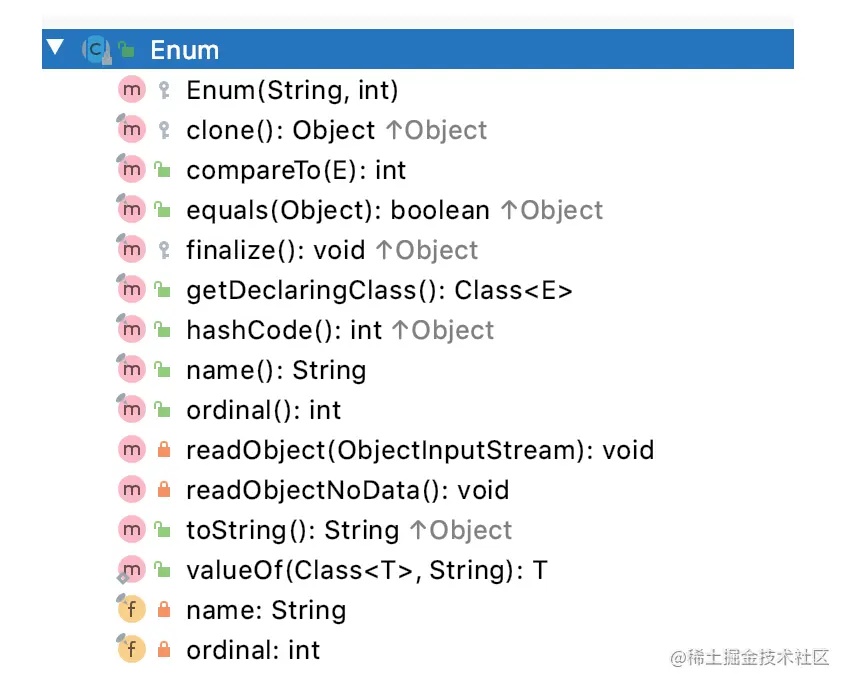Click method icon beside Enum(String, int)
The height and width of the screenshot is (688, 850).
(132, 90)
